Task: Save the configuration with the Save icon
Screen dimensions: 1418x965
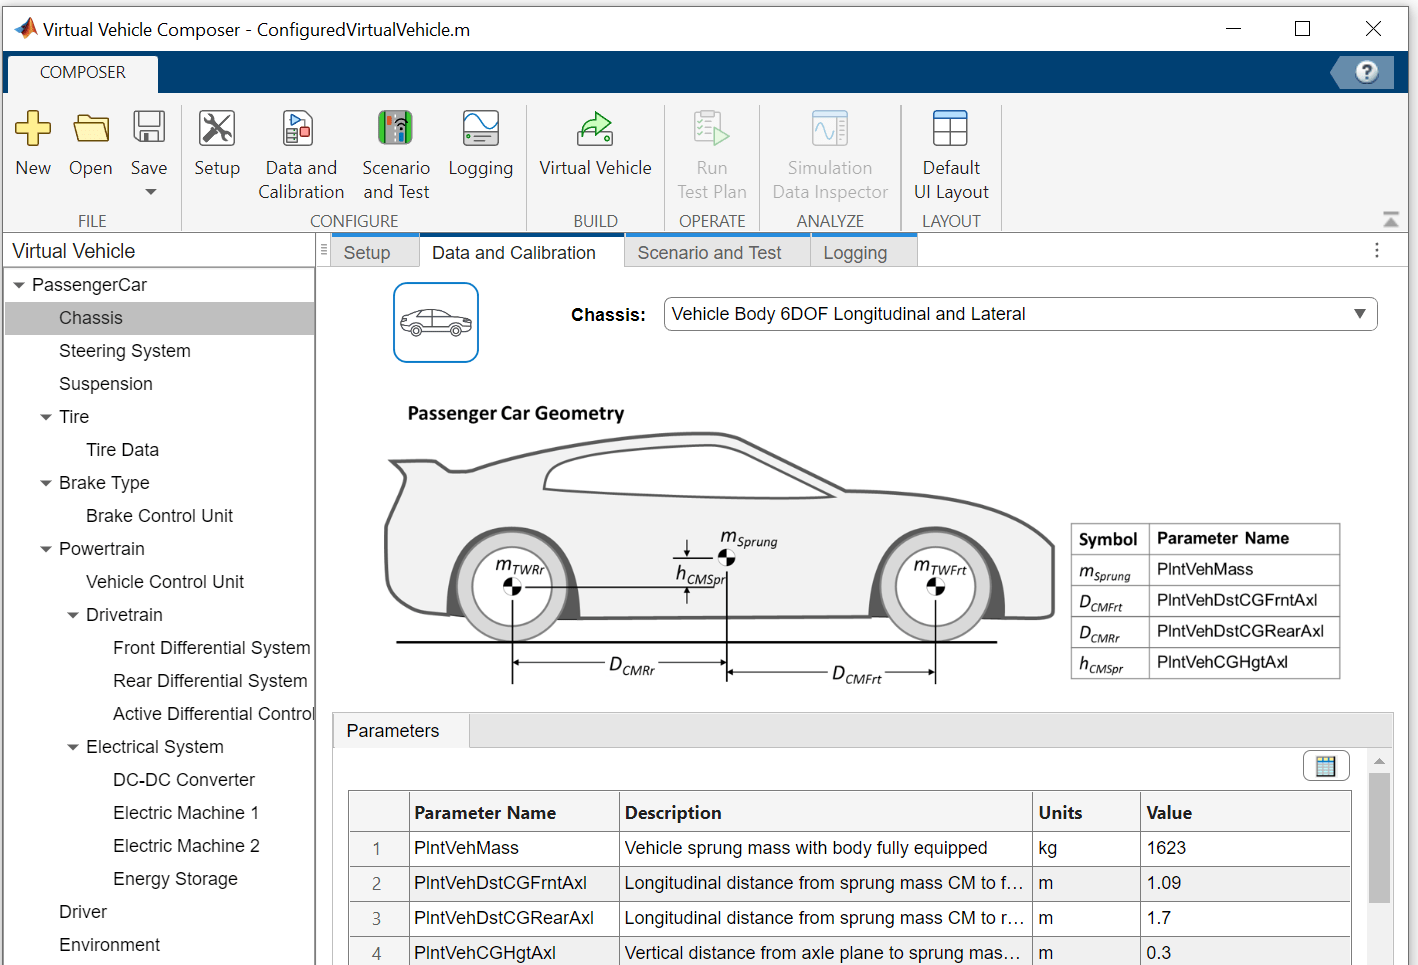Action: click(x=149, y=127)
